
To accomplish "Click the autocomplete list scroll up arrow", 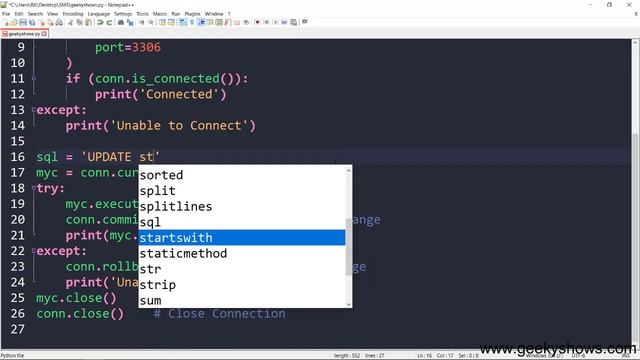I will pyautogui.click(x=349, y=170).
